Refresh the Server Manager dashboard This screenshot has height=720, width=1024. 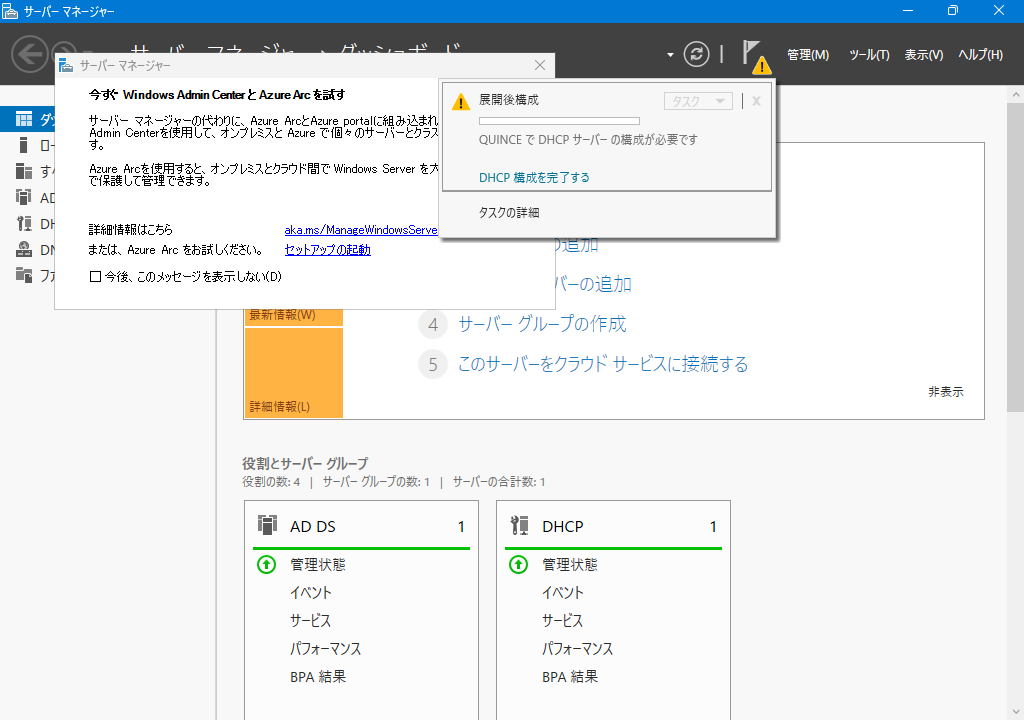[696, 54]
